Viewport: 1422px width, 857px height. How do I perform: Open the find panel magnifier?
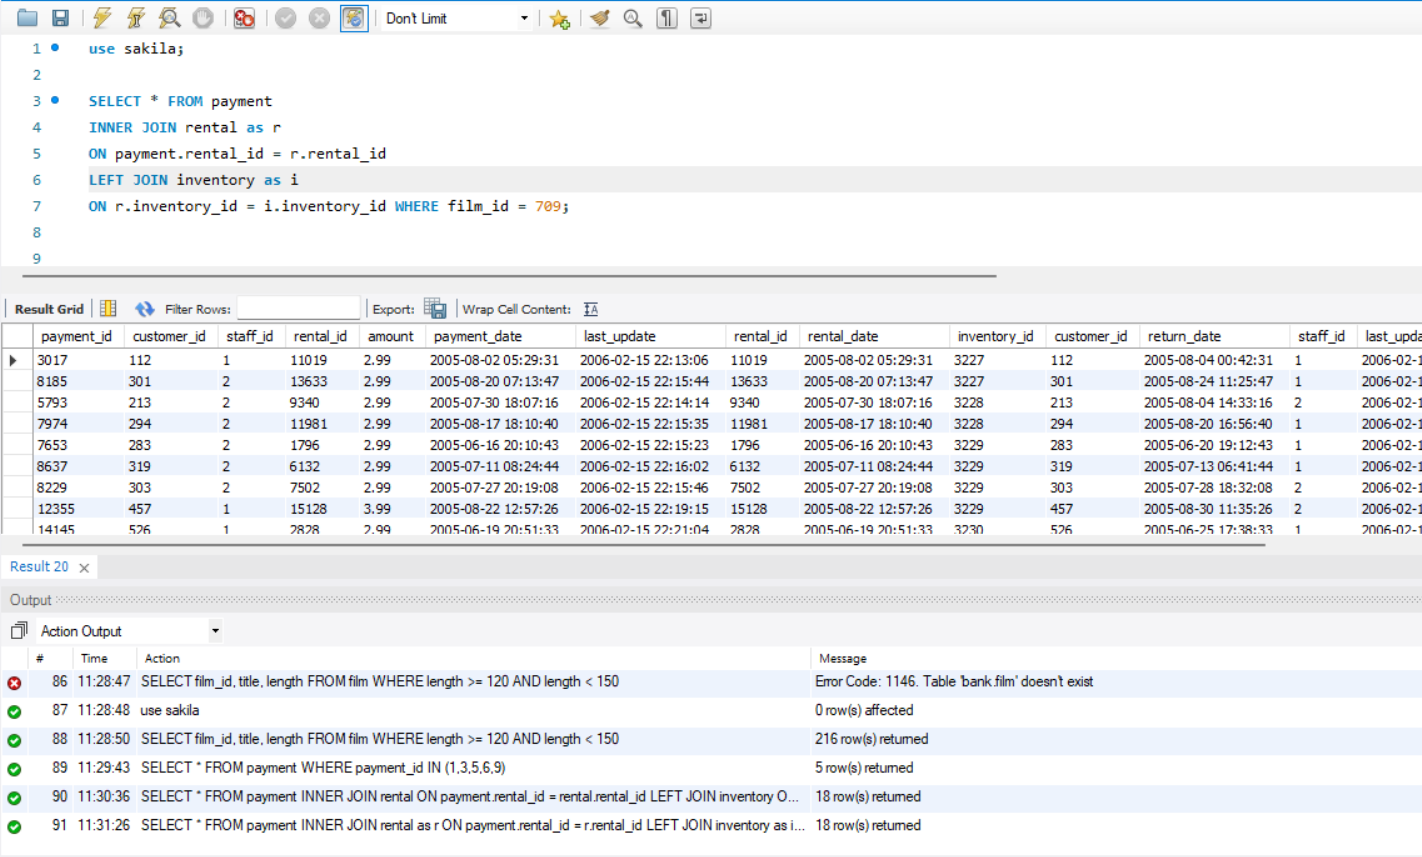pyautogui.click(x=633, y=18)
